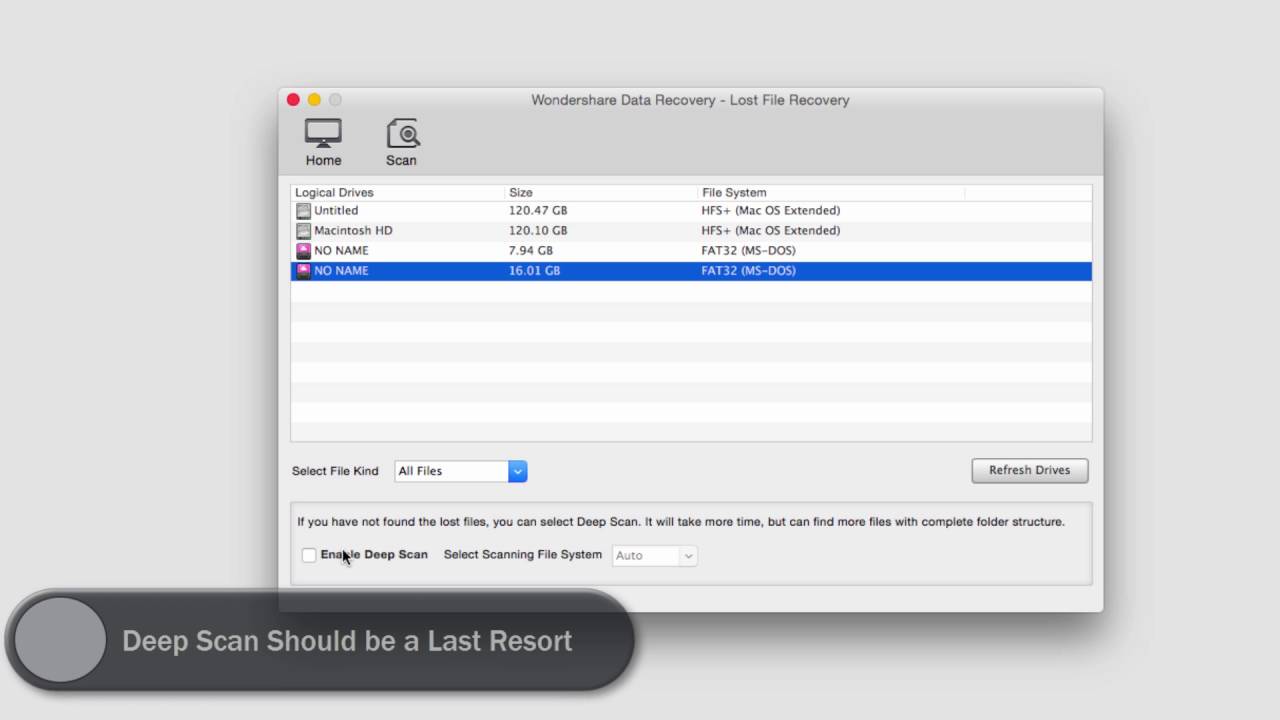Minimize the Data Recovery window
This screenshot has width=1280, height=720.
click(314, 100)
